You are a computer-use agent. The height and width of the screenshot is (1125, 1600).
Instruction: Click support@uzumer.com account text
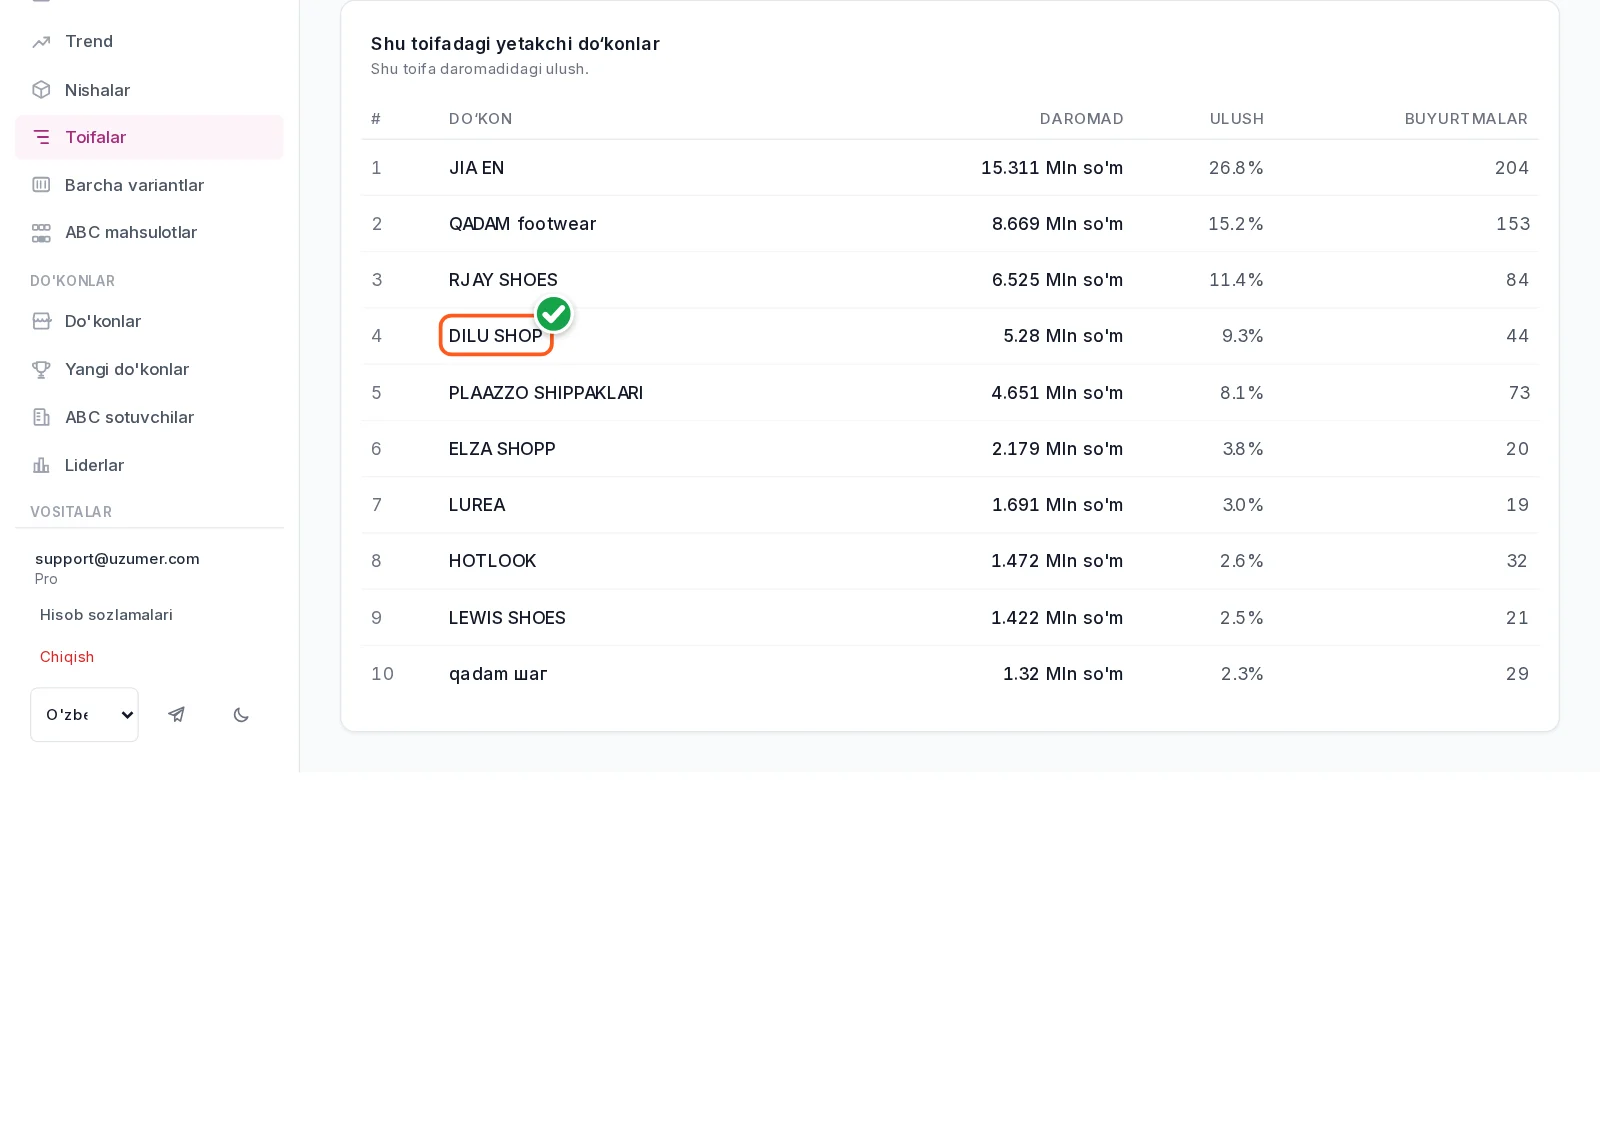pos(117,559)
